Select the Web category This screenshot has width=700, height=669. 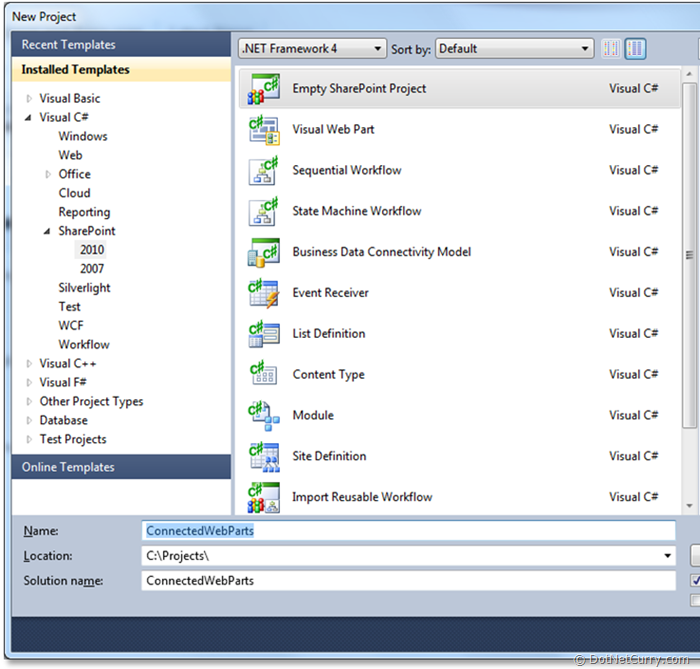[71, 155]
